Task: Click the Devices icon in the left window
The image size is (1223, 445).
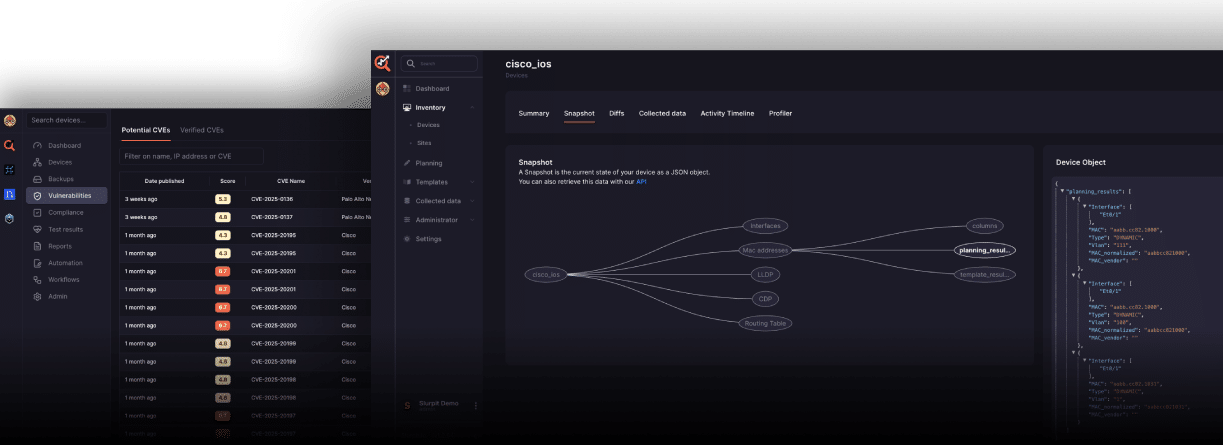Action: pos(38,162)
